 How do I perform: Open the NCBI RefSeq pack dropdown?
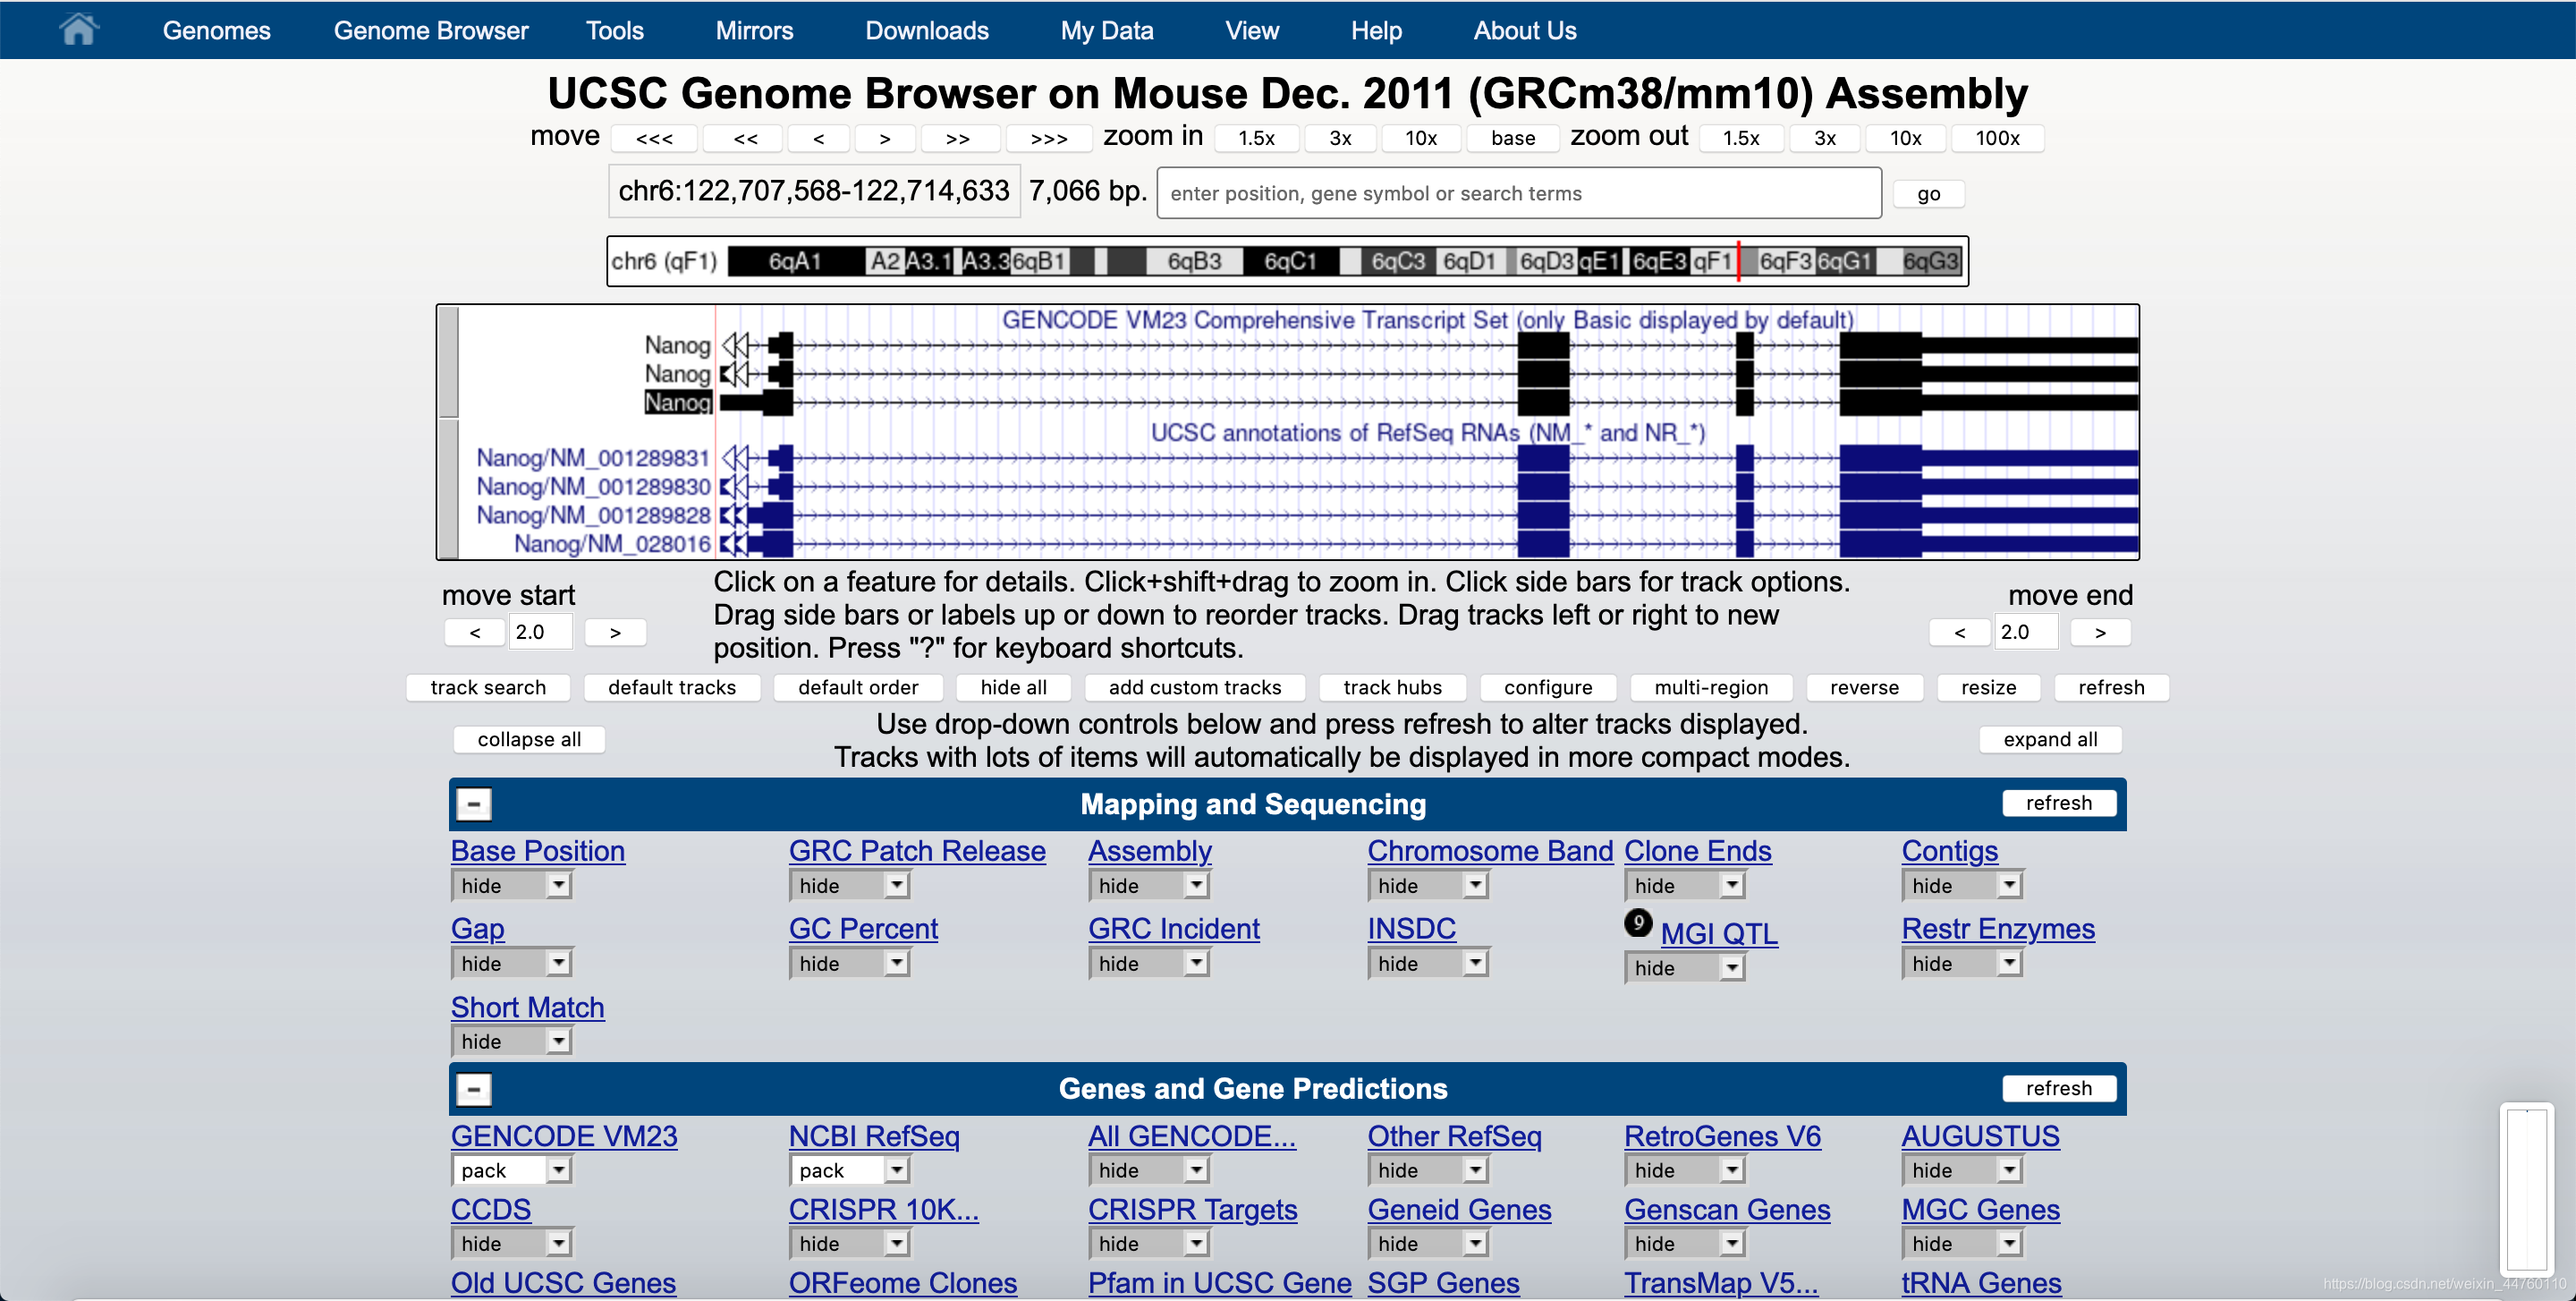tap(849, 1170)
